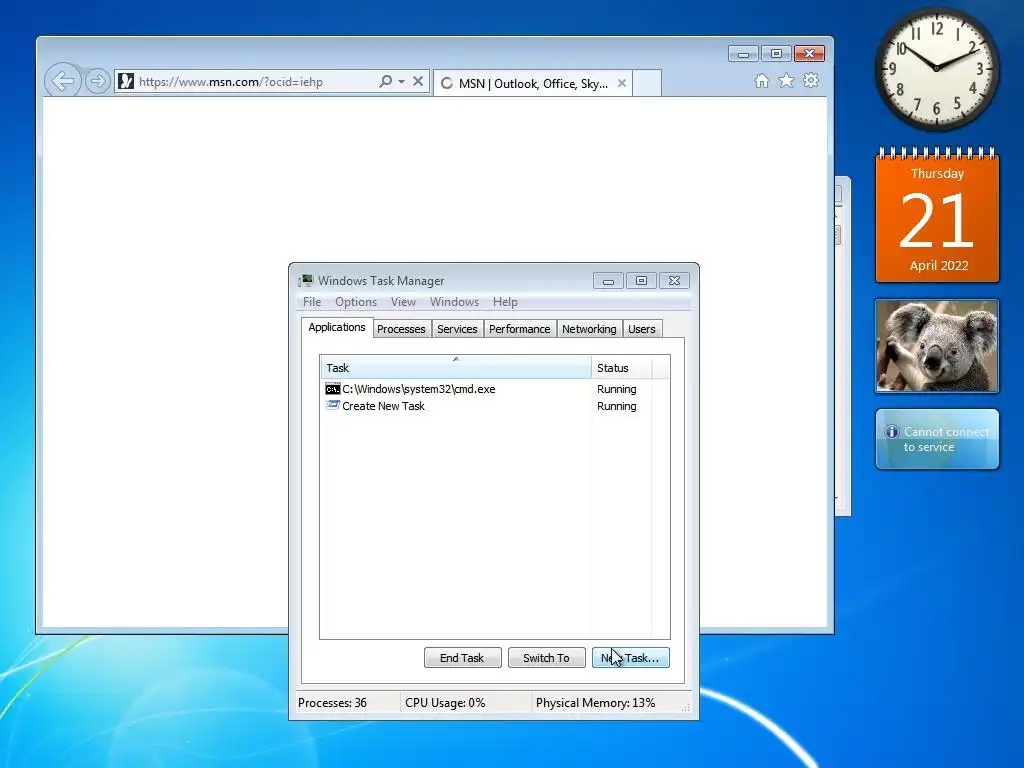Click Physical Memory: 13% in status bar

[596, 703]
